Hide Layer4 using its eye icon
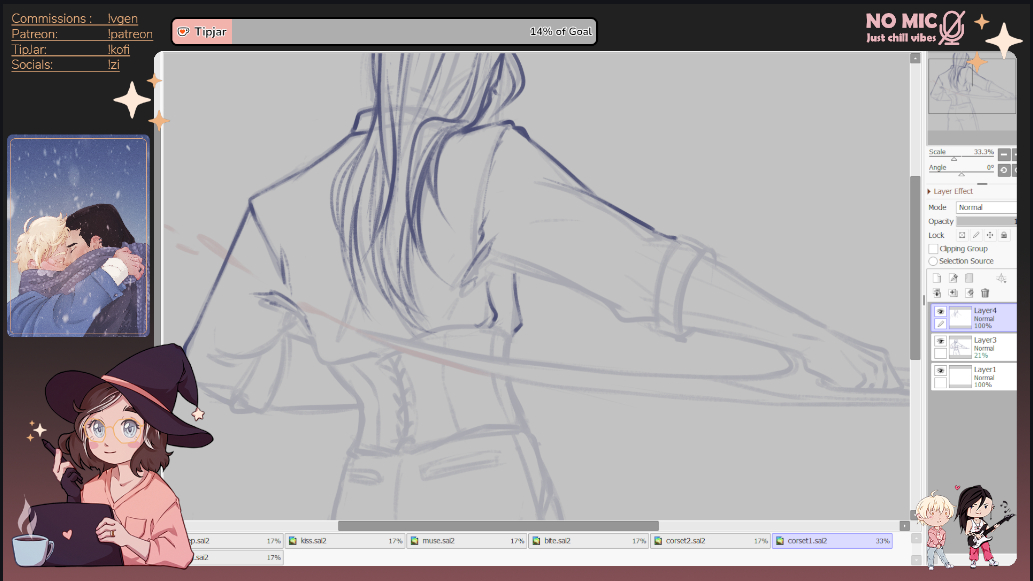The width and height of the screenshot is (1033, 581). pyautogui.click(x=940, y=312)
